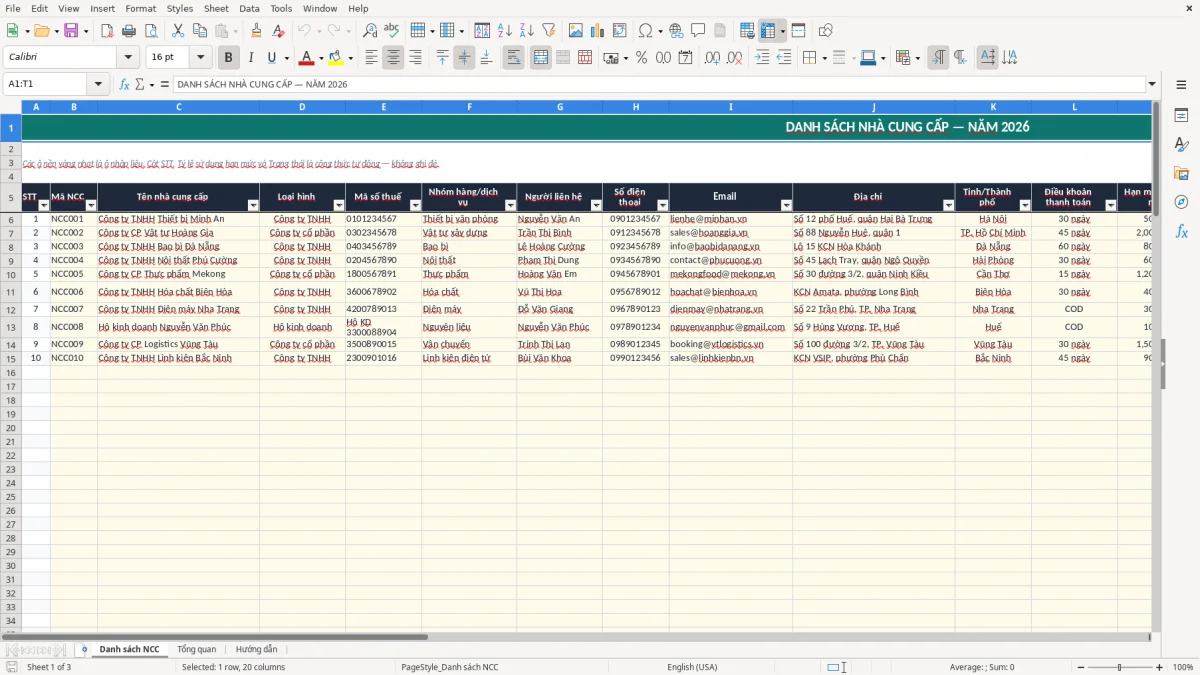Click the Font Color red swatch

306,58
